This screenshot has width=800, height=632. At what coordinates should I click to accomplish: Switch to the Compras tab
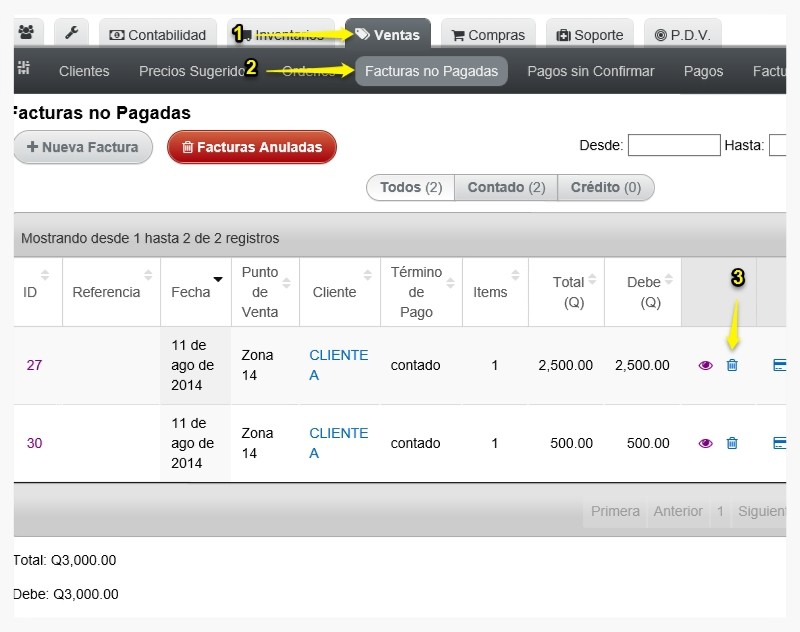coord(488,34)
